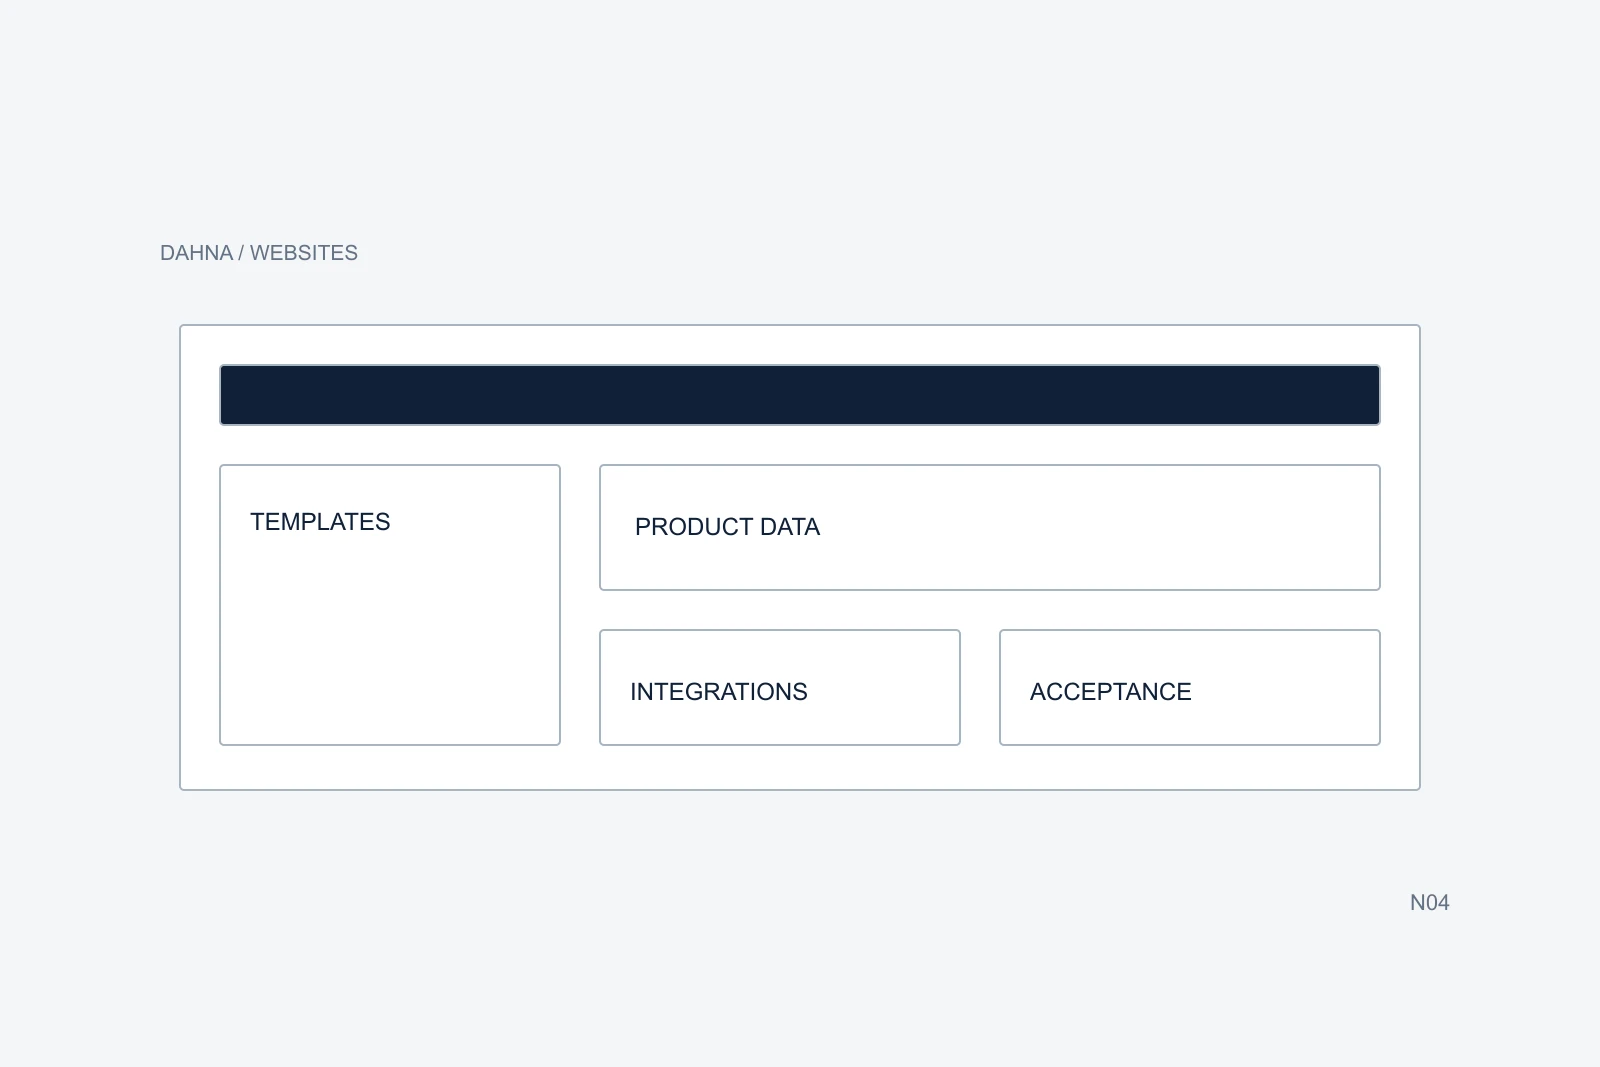Click the dark navy header bar

click(x=800, y=395)
